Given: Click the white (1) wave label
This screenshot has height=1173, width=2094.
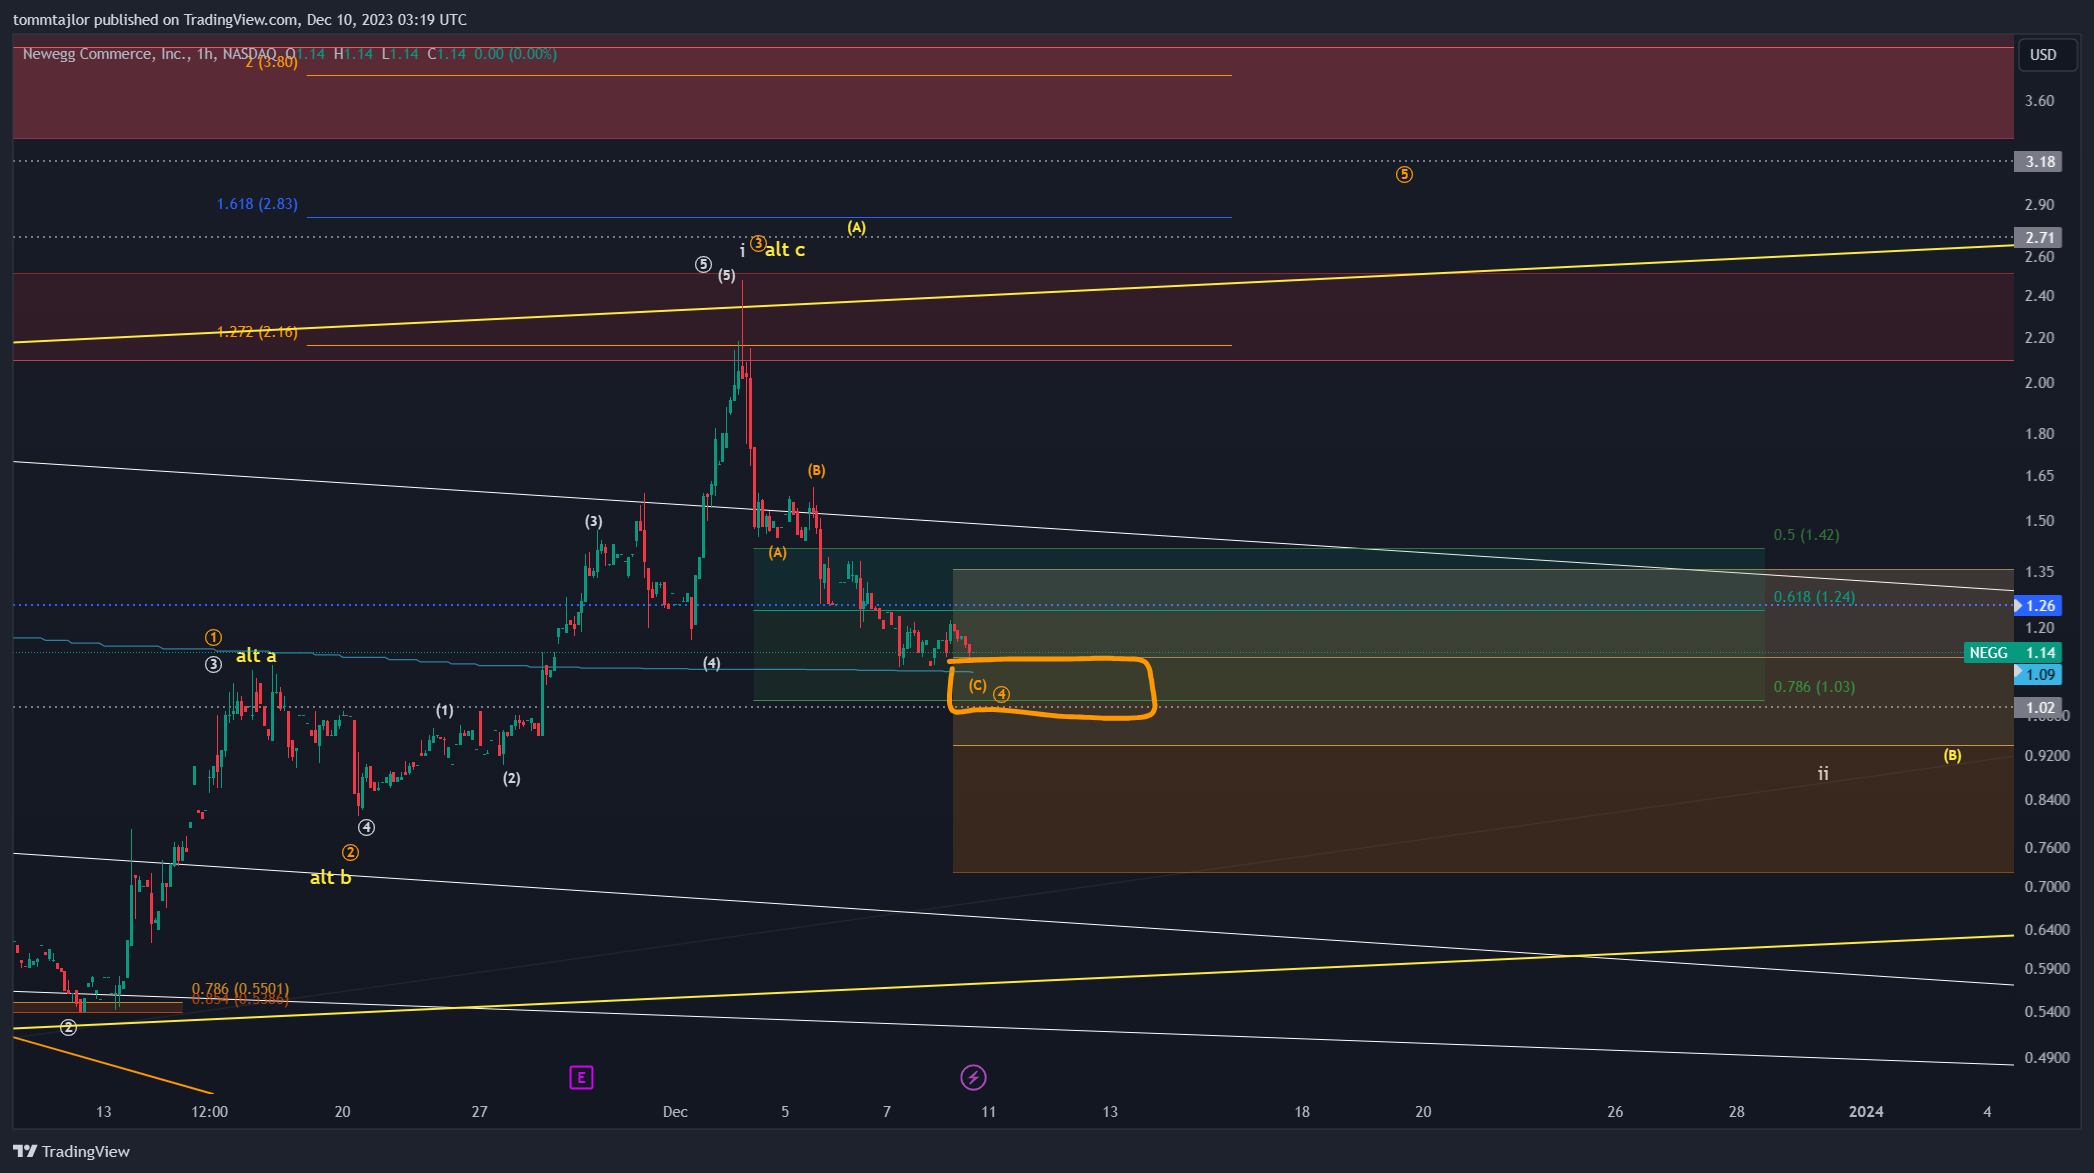Looking at the screenshot, I should pos(444,710).
